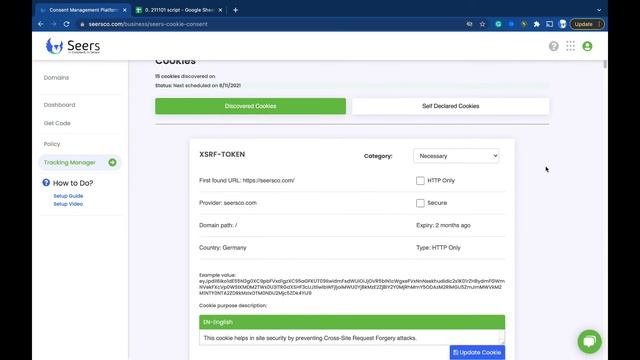Viewport: 640px width, 360px height.
Task: Click the Provider: seersco.com text
Action: click(x=228, y=203)
